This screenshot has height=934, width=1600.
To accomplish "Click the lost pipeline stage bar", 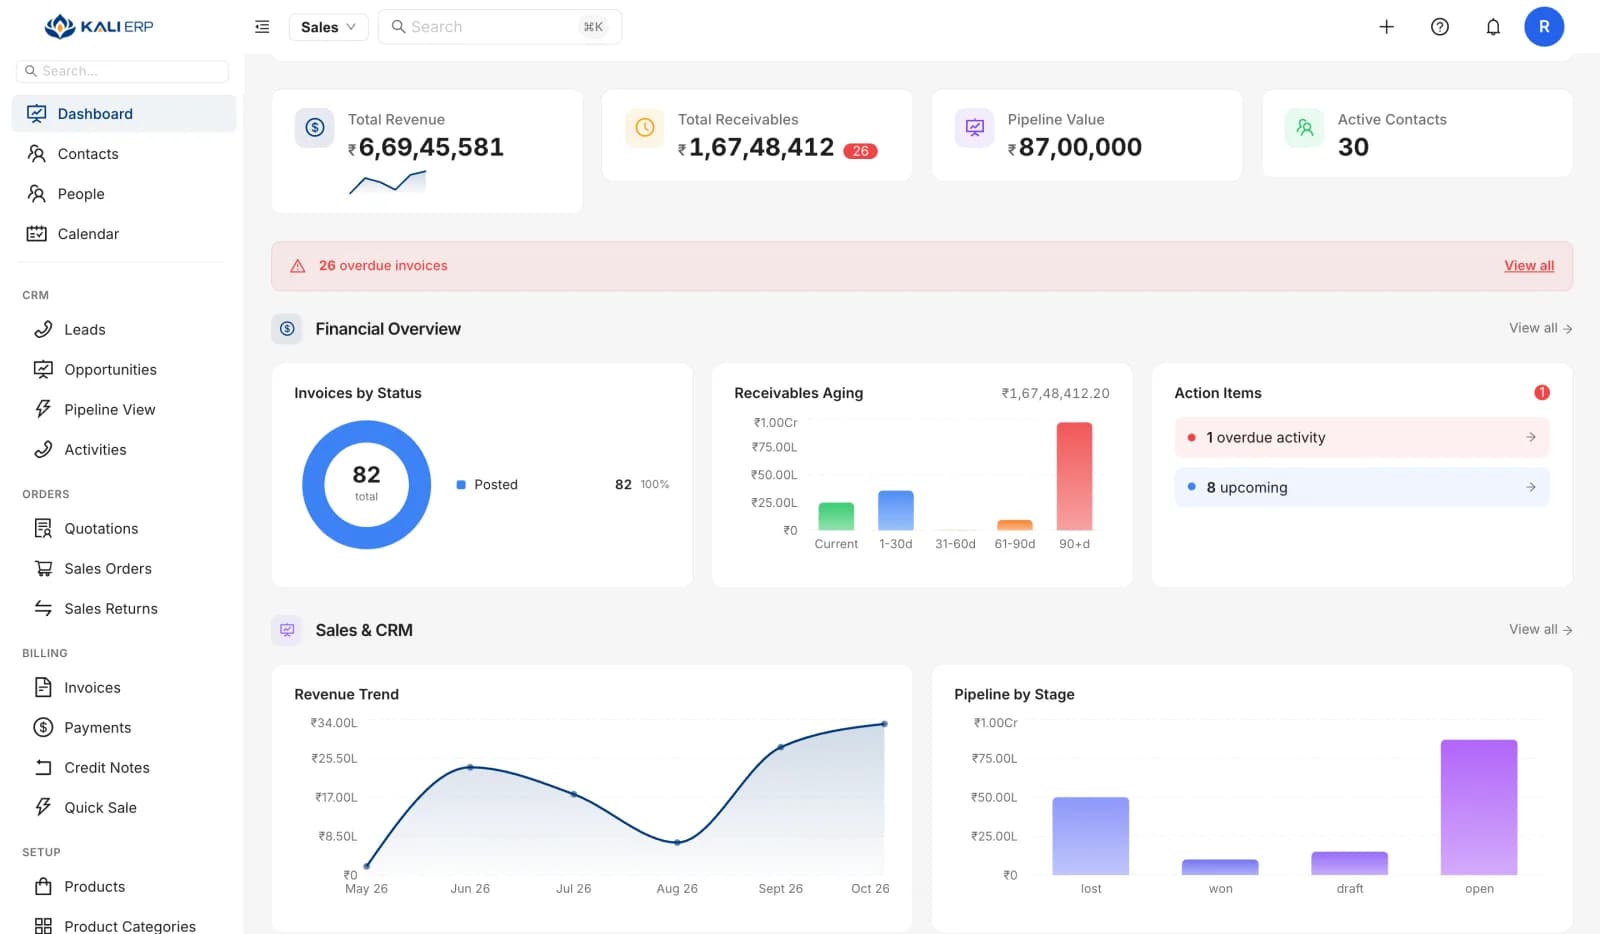I will (x=1091, y=836).
